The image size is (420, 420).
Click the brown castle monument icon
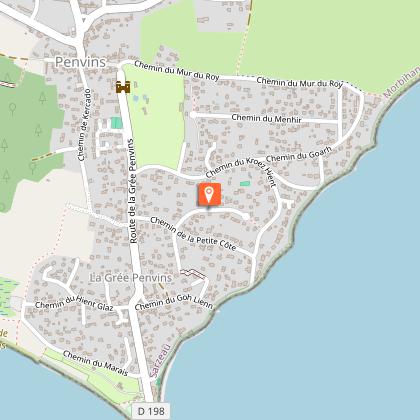pos(123,87)
